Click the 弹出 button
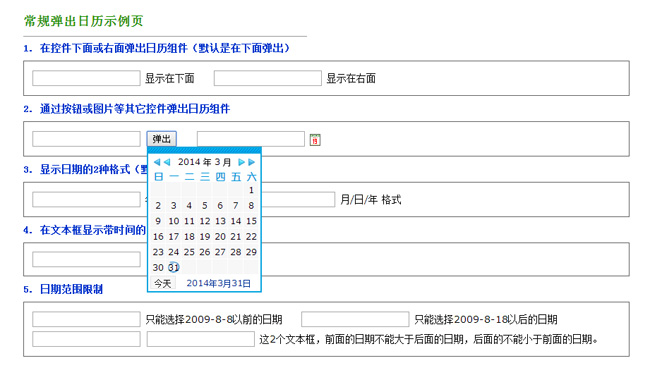 161,139
